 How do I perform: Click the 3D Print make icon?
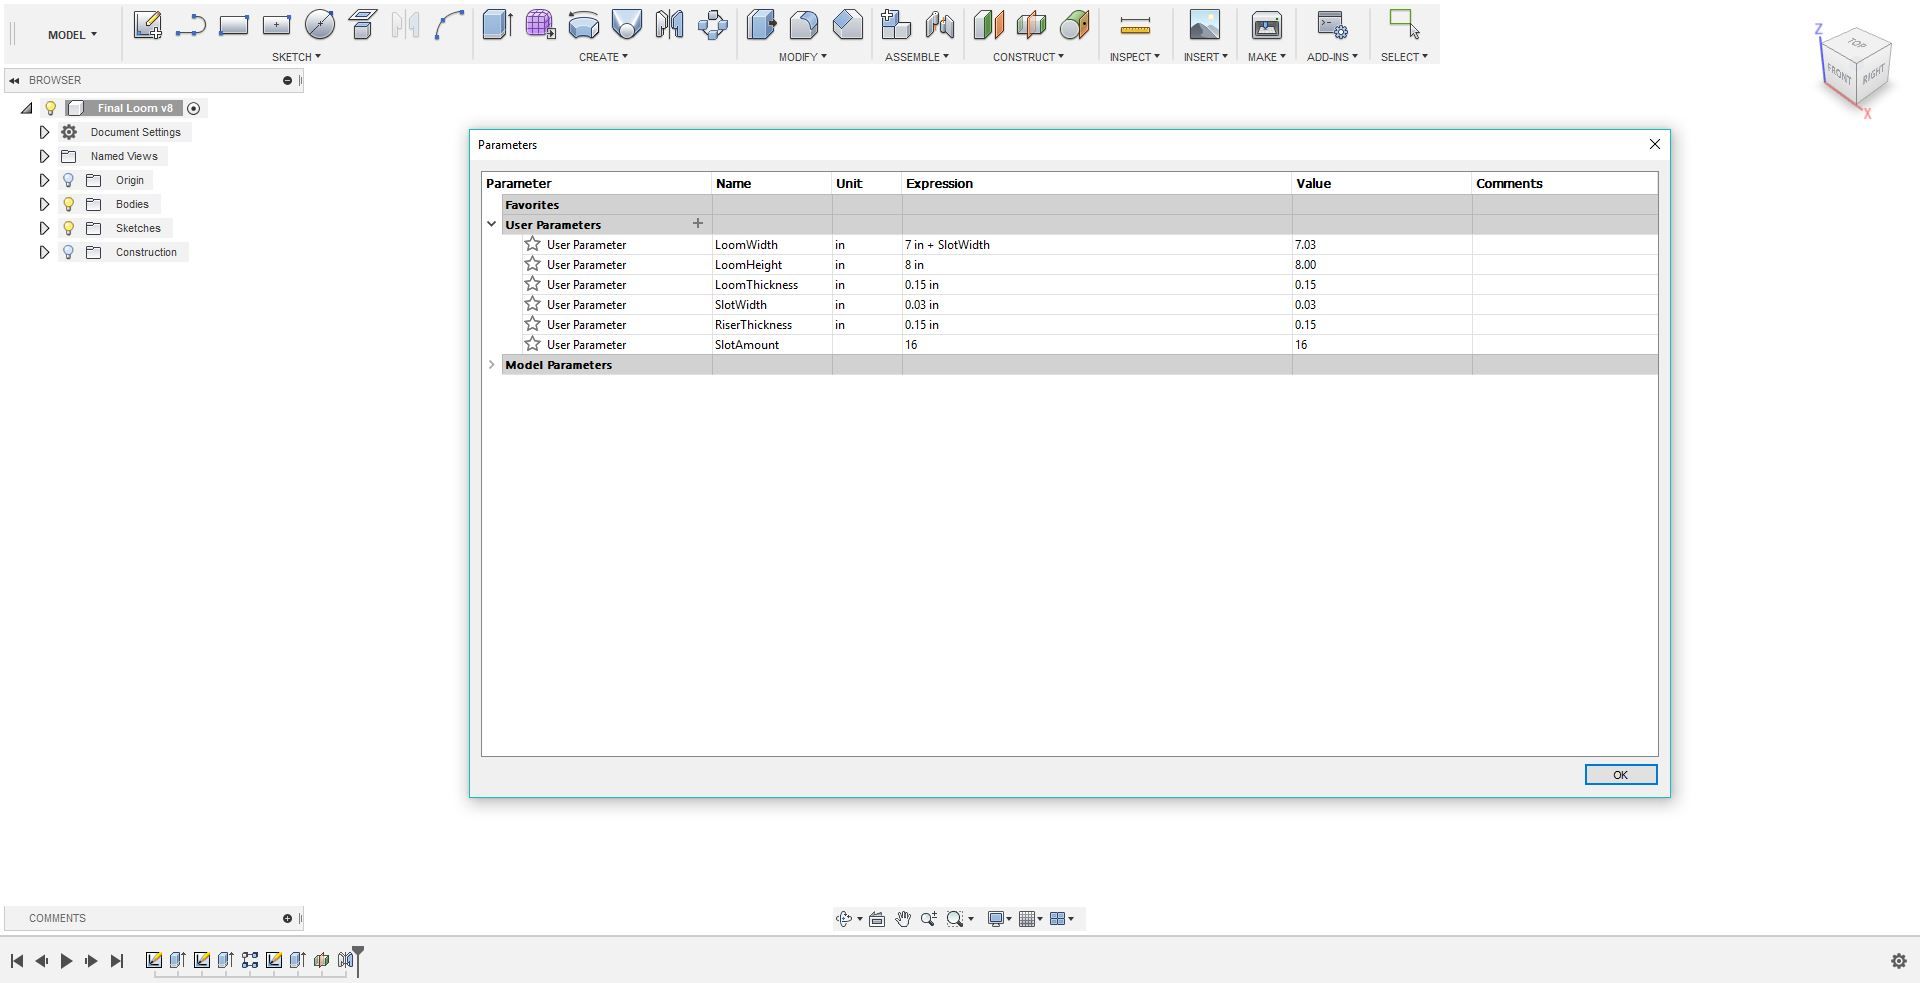coord(1267,25)
